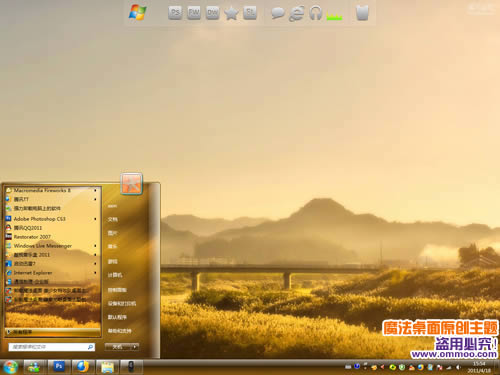The height and width of the screenshot is (375, 500).
Task: Expand the Adobe Photoshop CS3 jump list arrow
Action: pos(95,219)
